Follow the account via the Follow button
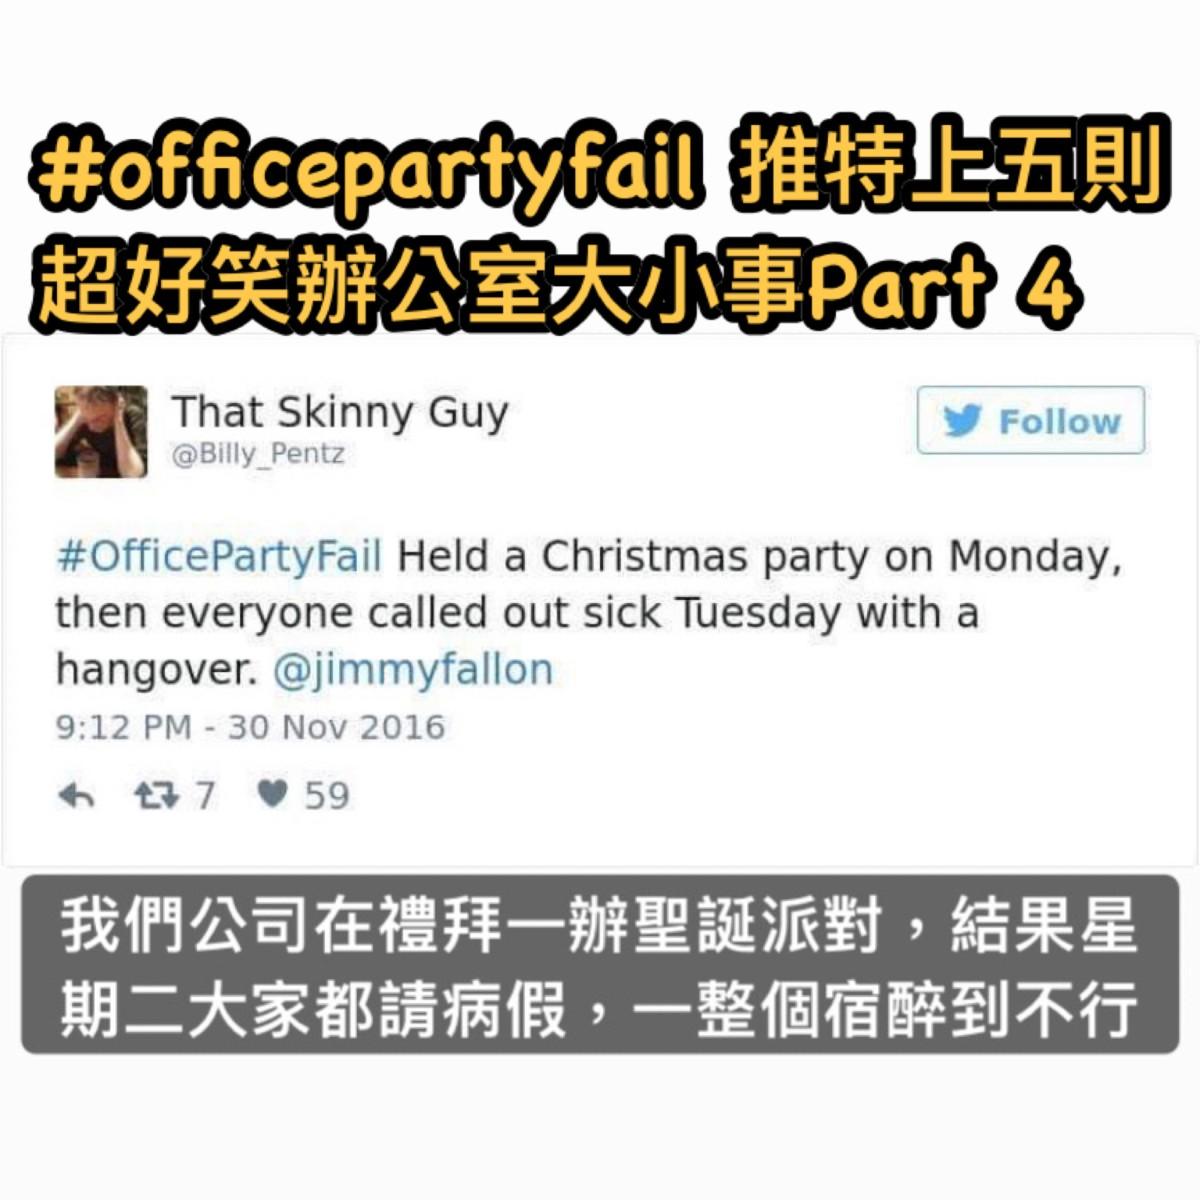1200x1200 pixels. coord(1031,420)
